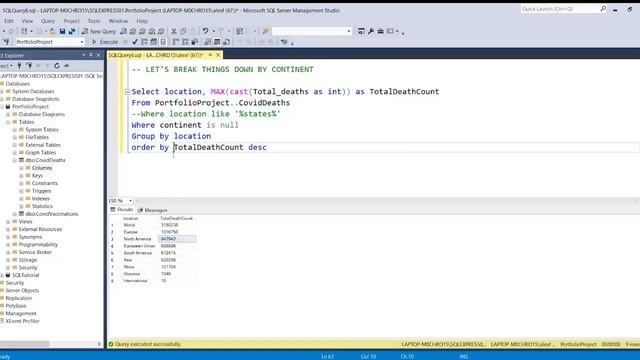Pin the Object Explorer panel with pushpin
This screenshot has height=360, width=640.
click(91, 55)
